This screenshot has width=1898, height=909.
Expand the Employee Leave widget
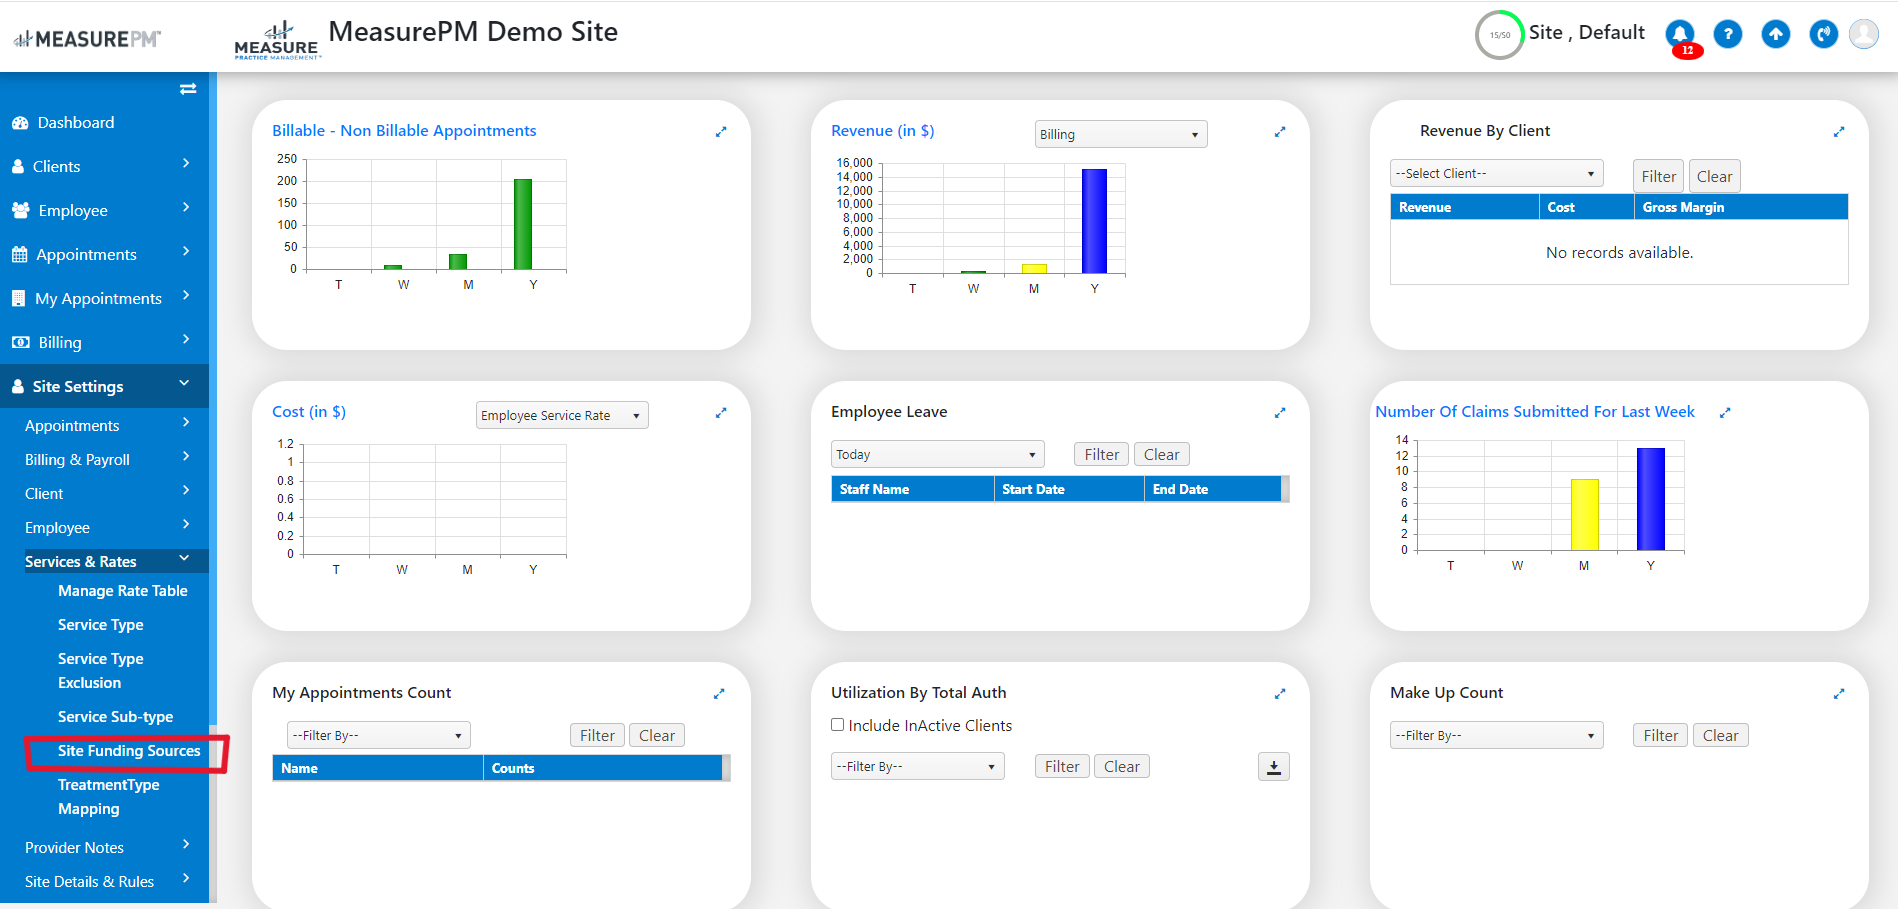[1280, 413]
